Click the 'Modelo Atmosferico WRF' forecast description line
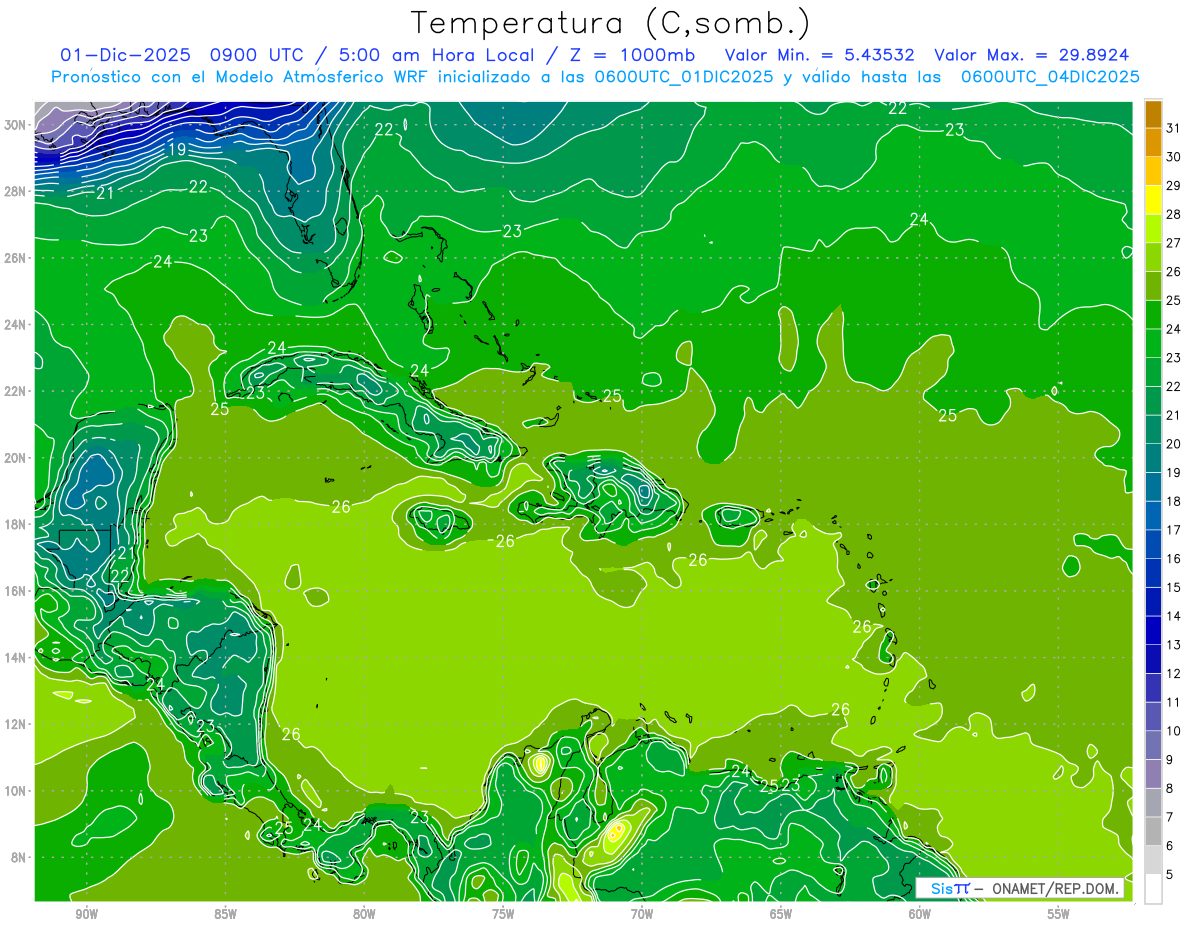Viewport: 1200px width, 927px height. 595,77
